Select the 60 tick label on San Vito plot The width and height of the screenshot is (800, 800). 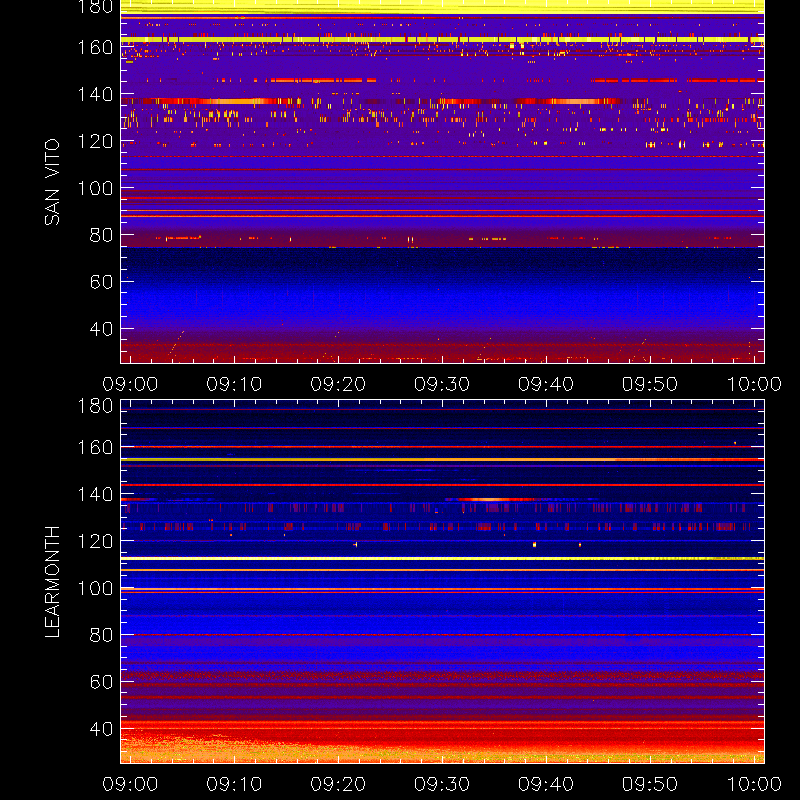102,282
